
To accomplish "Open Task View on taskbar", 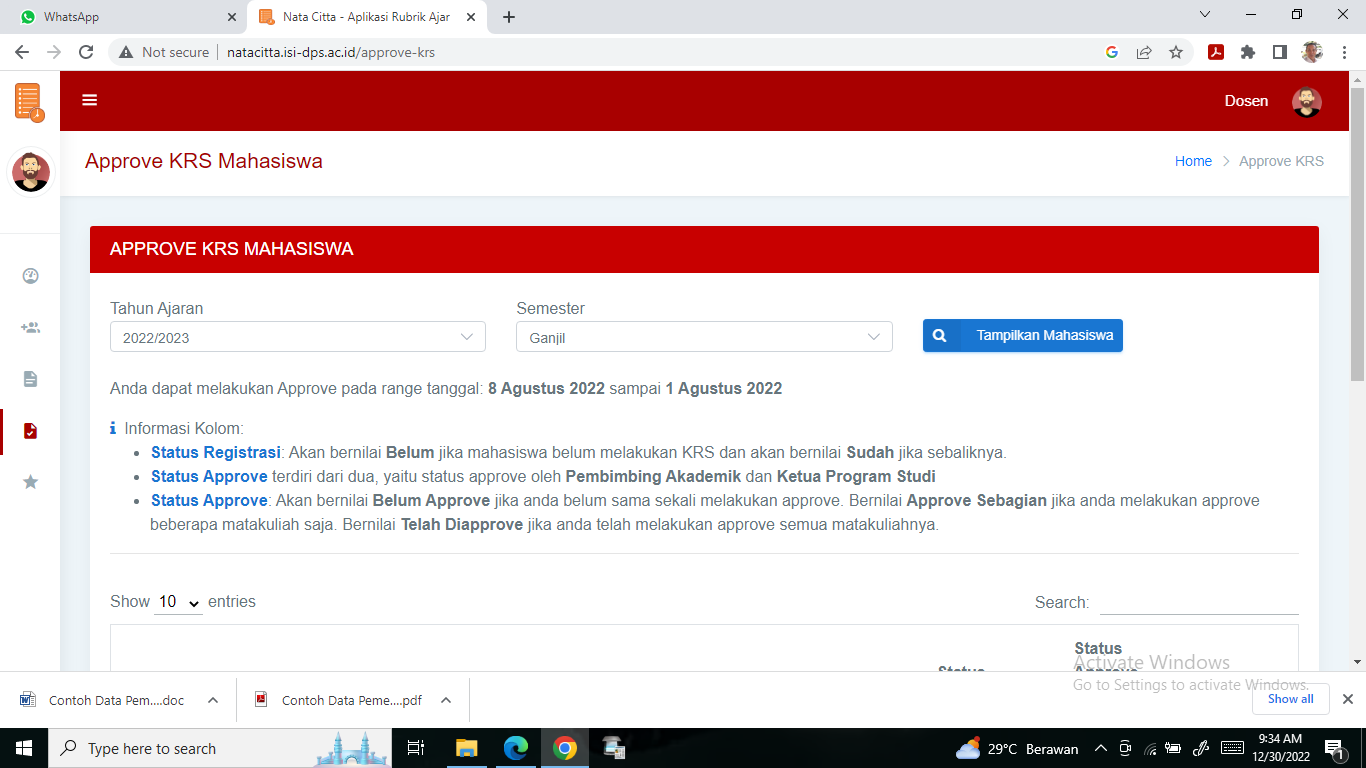I will (x=416, y=748).
